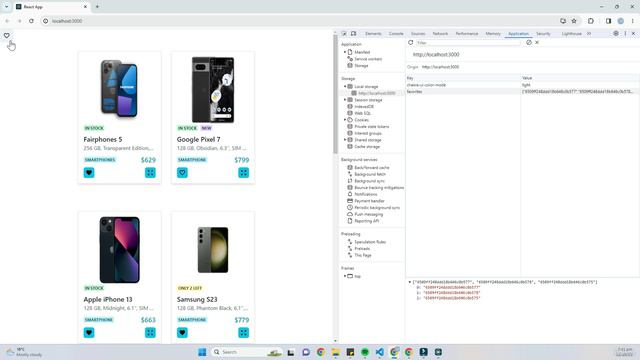Open Chrome tab search dropdown
This screenshot has width=640, height=360.
click(7, 7)
